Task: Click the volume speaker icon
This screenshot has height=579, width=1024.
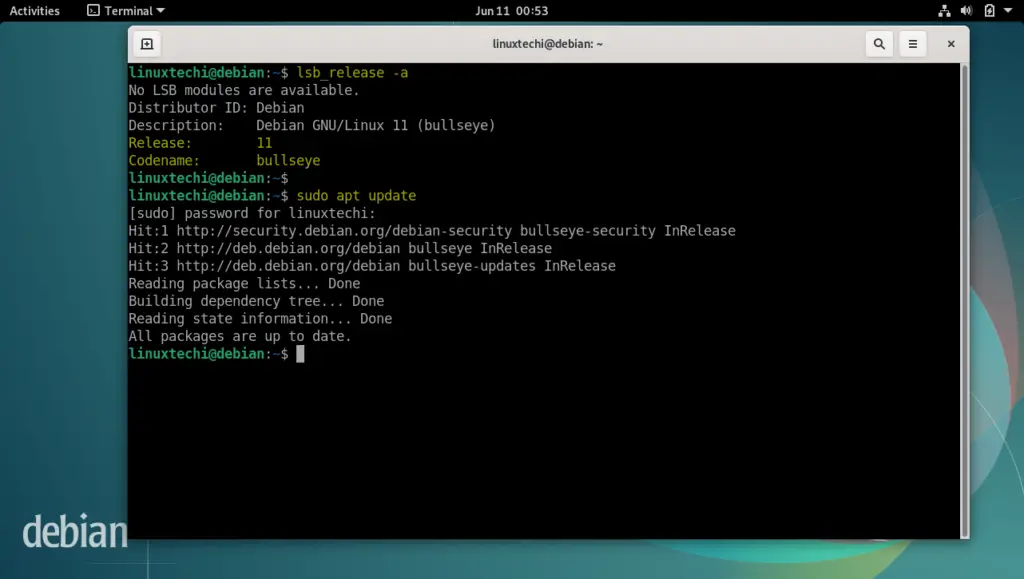Action: coord(967,10)
